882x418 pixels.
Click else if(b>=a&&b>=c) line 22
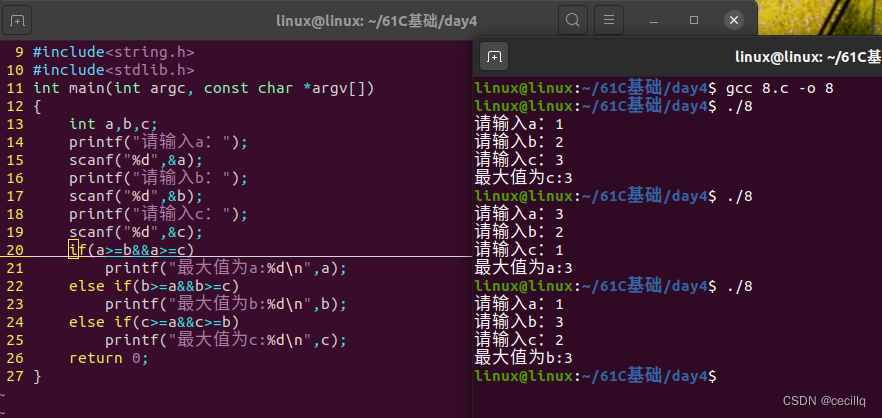[154, 286]
